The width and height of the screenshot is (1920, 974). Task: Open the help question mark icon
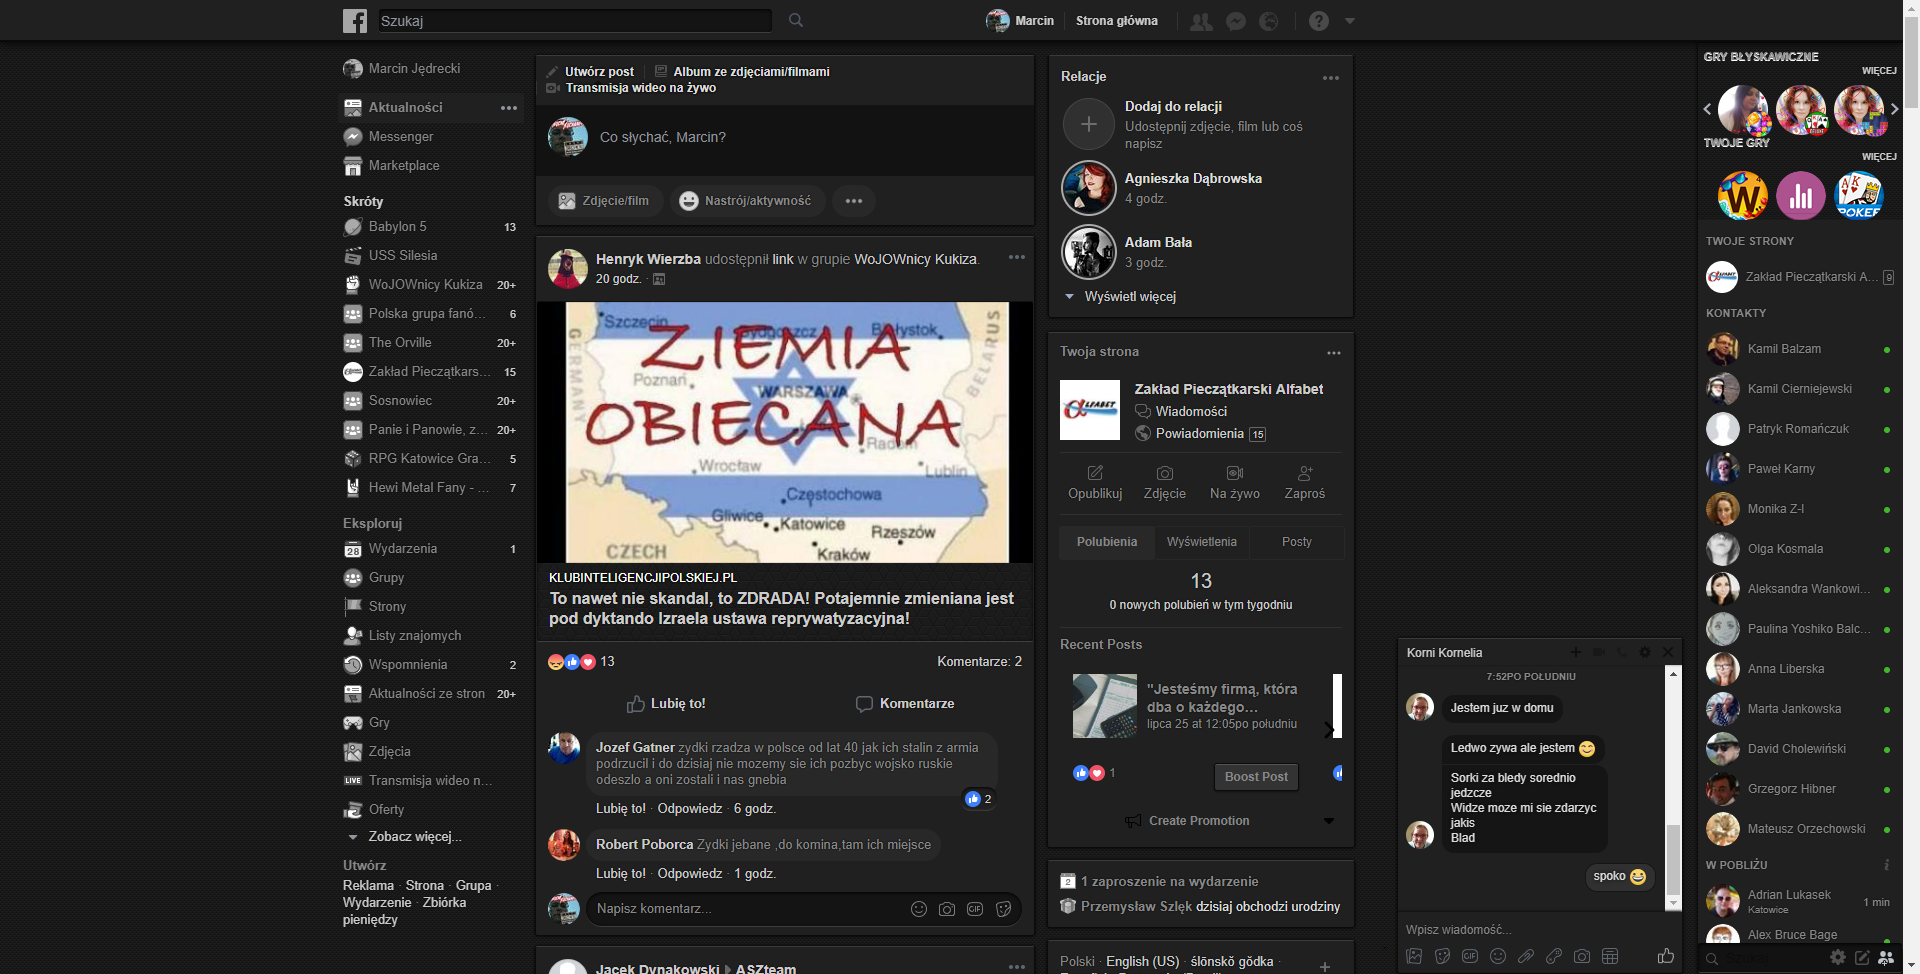pyautogui.click(x=1319, y=21)
